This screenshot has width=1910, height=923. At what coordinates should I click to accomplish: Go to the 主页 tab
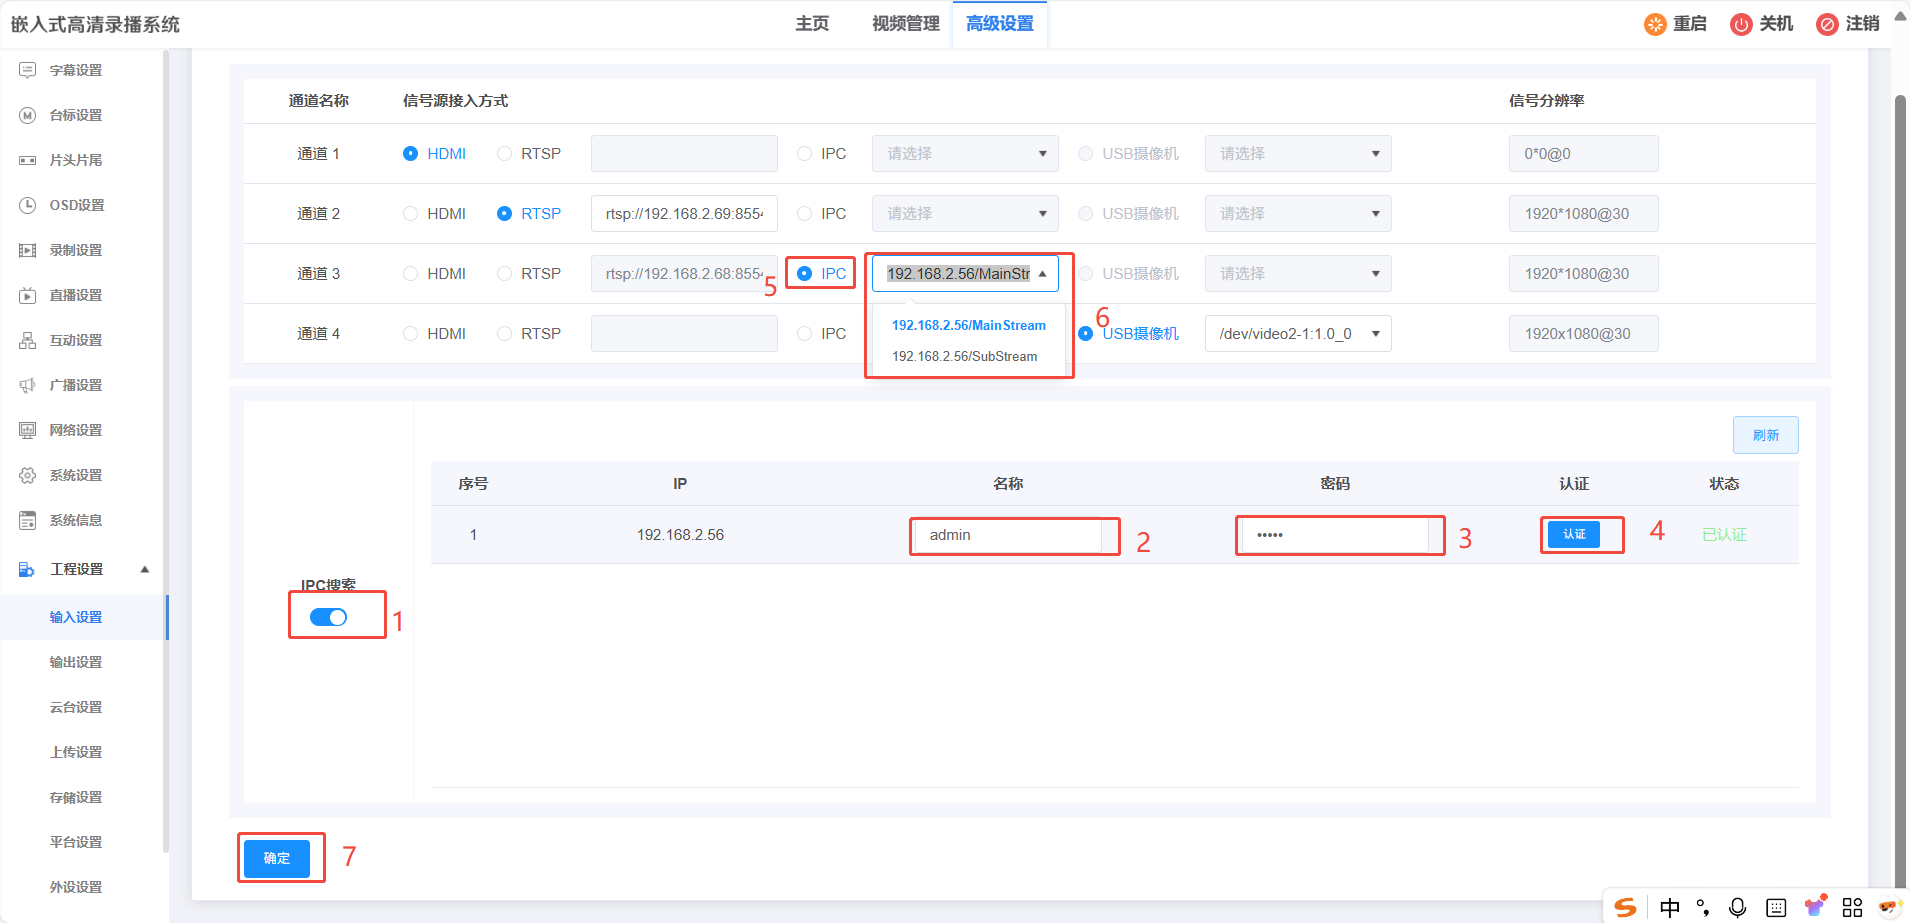(x=812, y=24)
